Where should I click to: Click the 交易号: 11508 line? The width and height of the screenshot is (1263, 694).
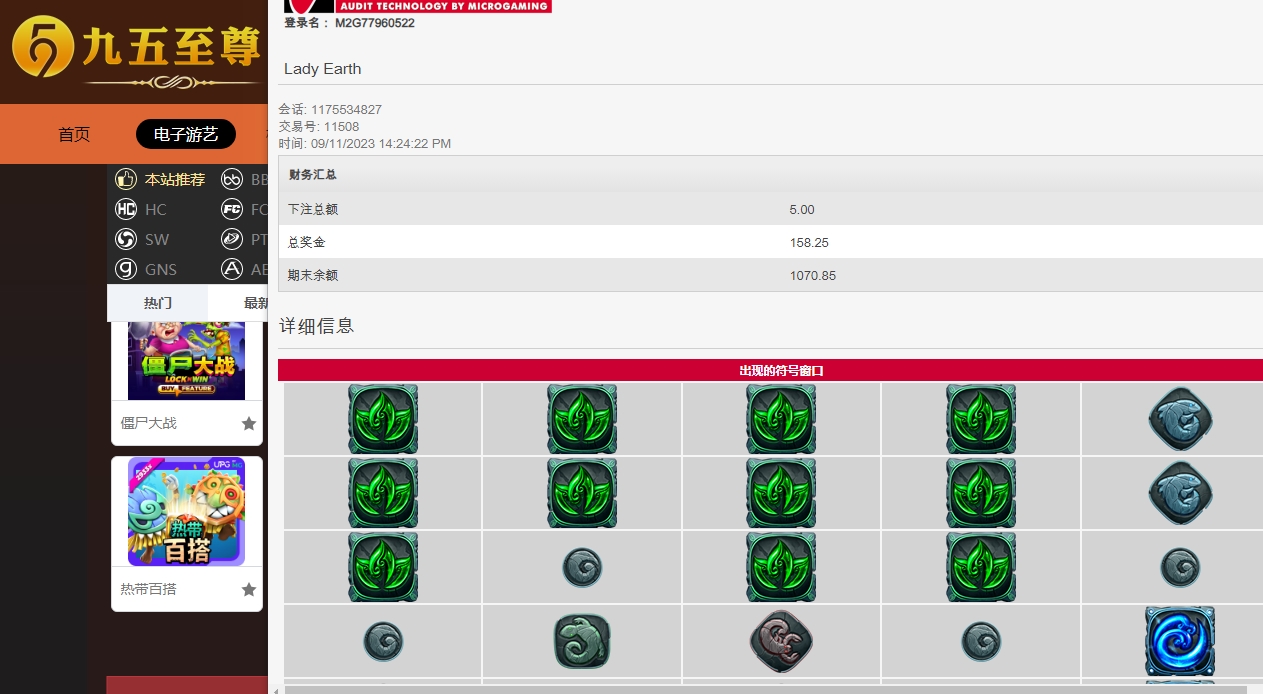coord(319,127)
